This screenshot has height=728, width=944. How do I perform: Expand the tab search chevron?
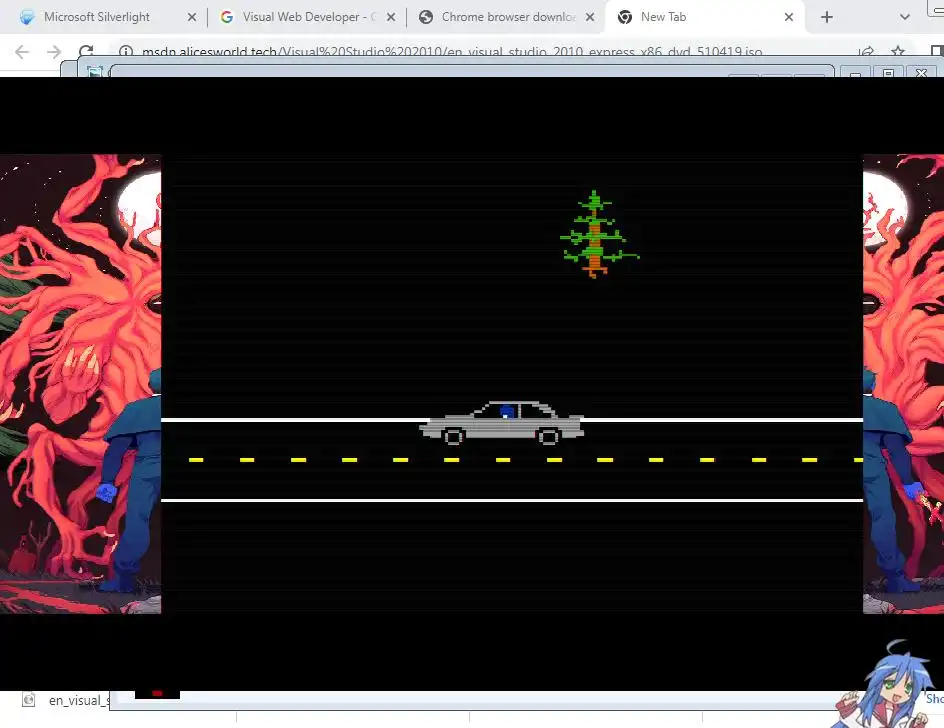pos(904,17)
